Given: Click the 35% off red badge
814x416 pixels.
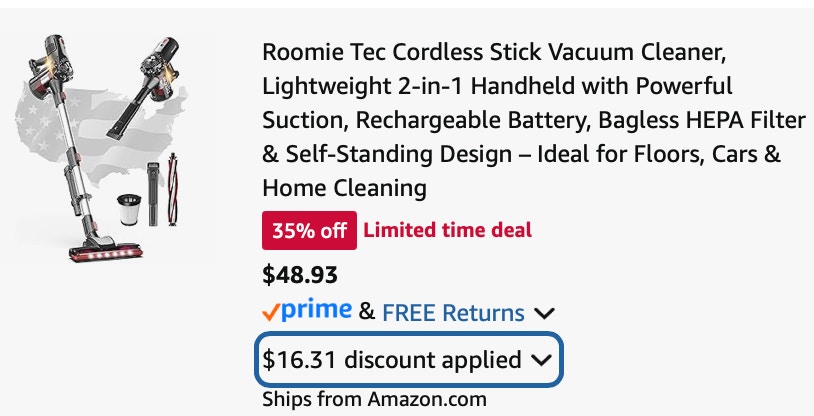Looking at the screenshot, I should click(309, 230).
